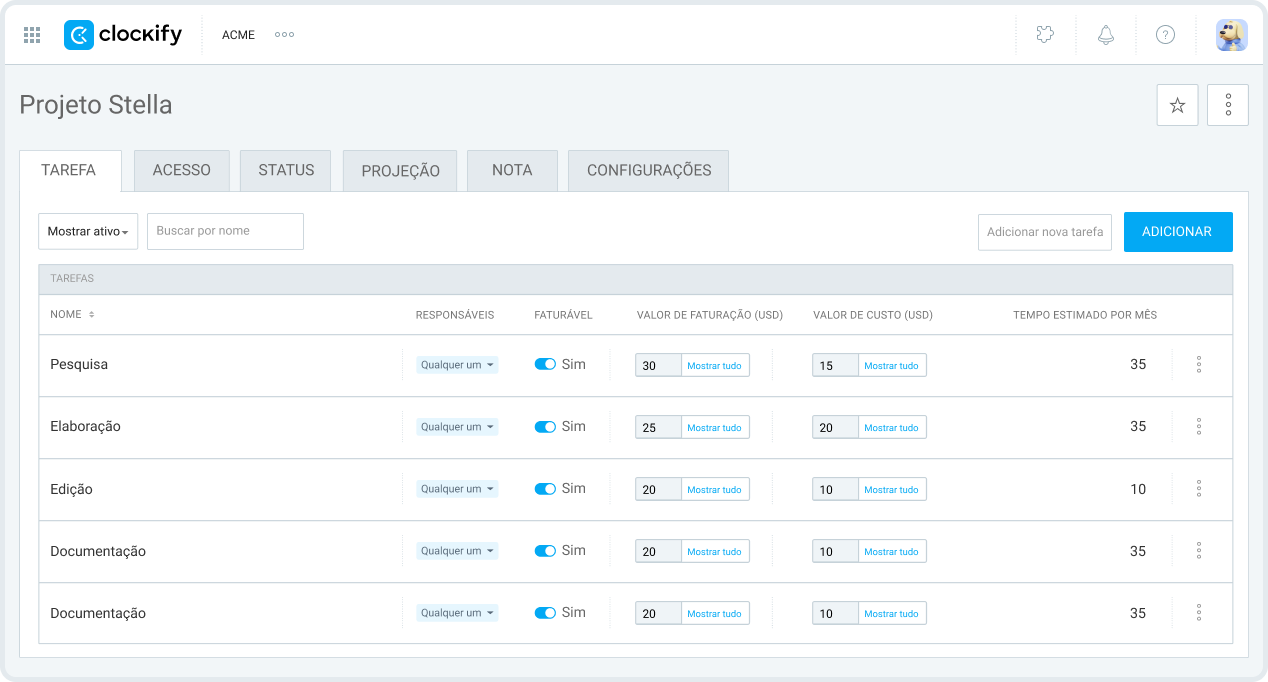Click the Clockify logo
This screenshot has width=1268, height=682.
(123, 35)
